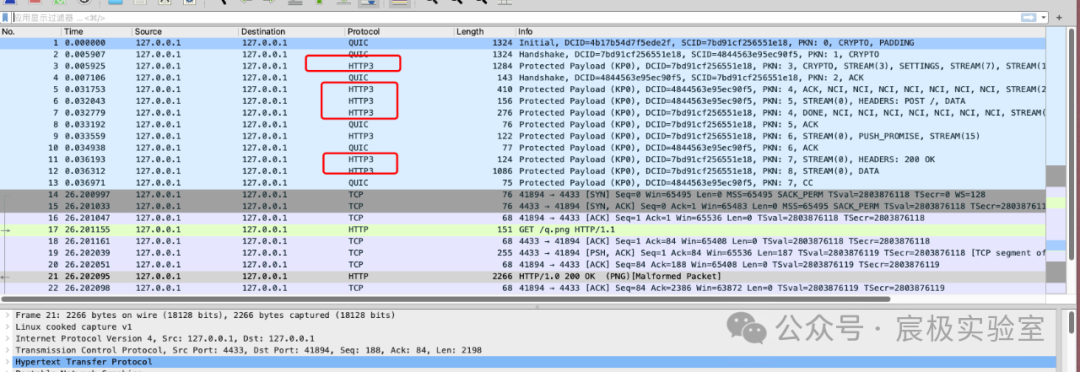Select packet 19 PSH, ACK row
This screenshot has width=1080, height=372.
point(522,254)
